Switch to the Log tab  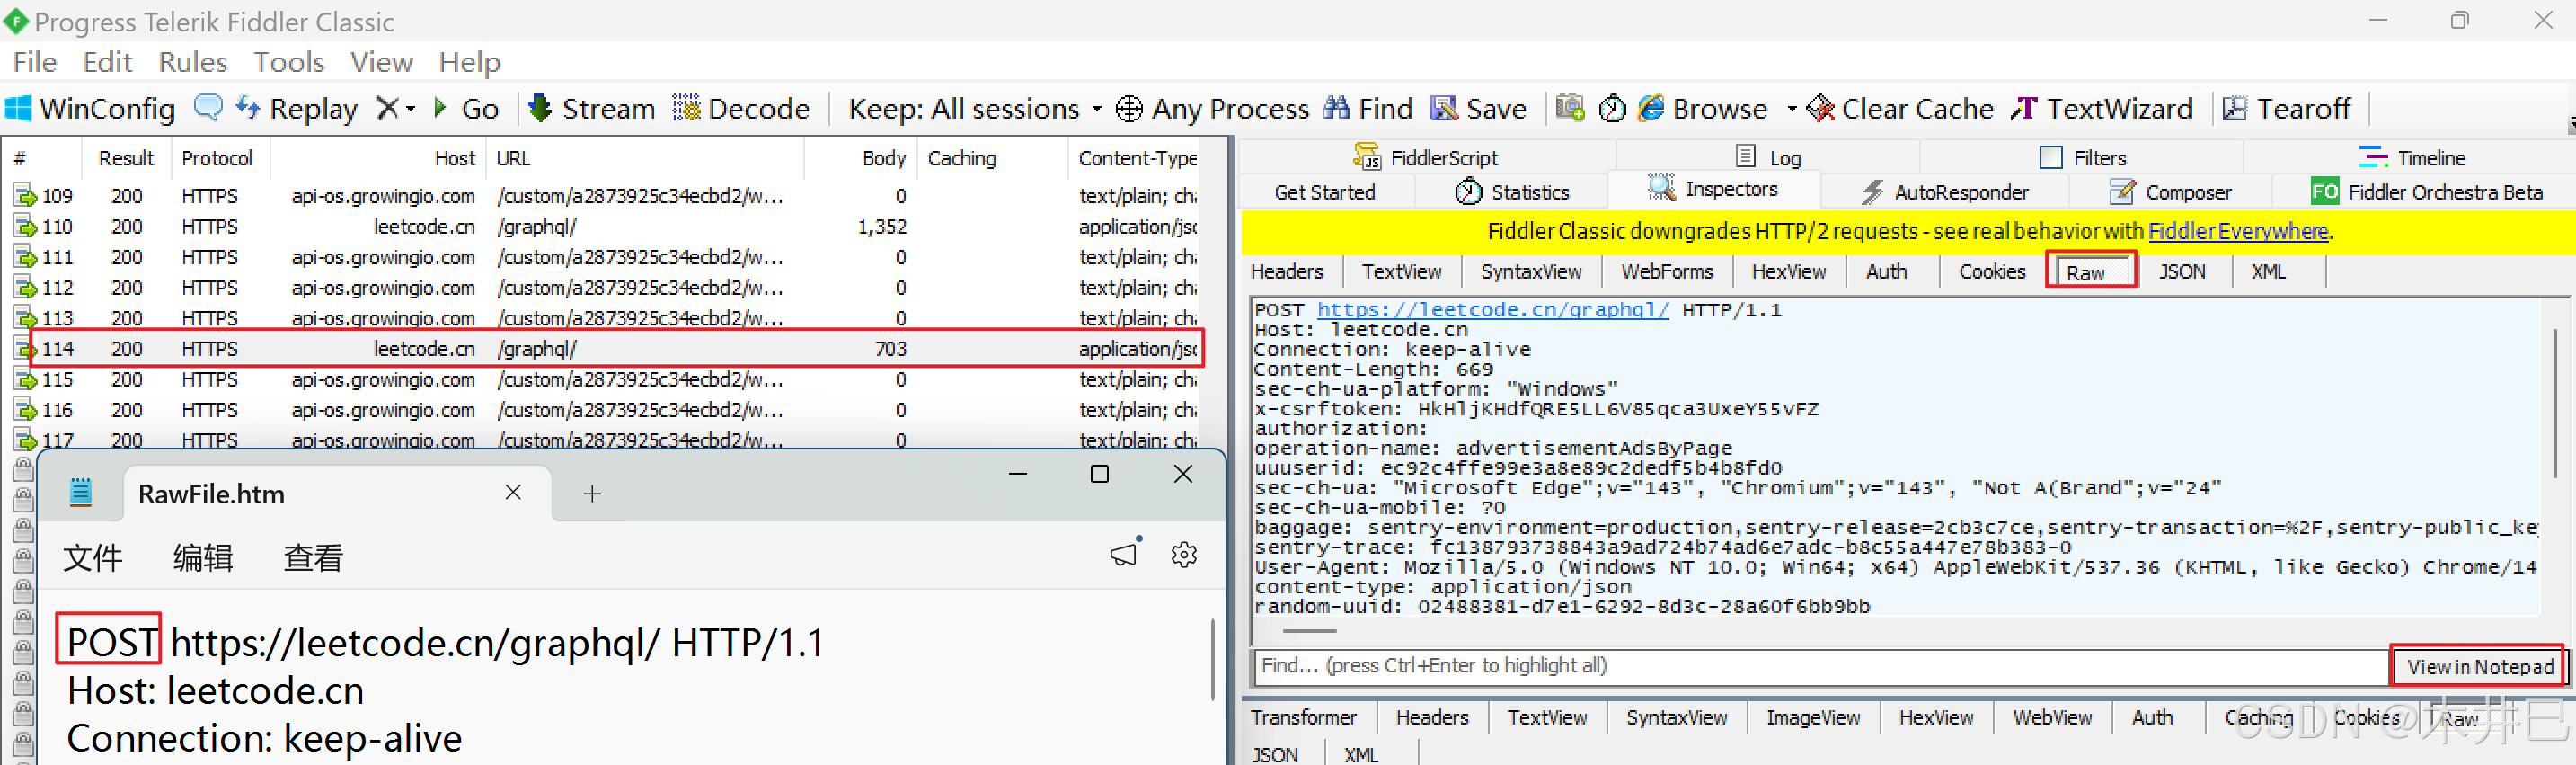[1768, 157]
